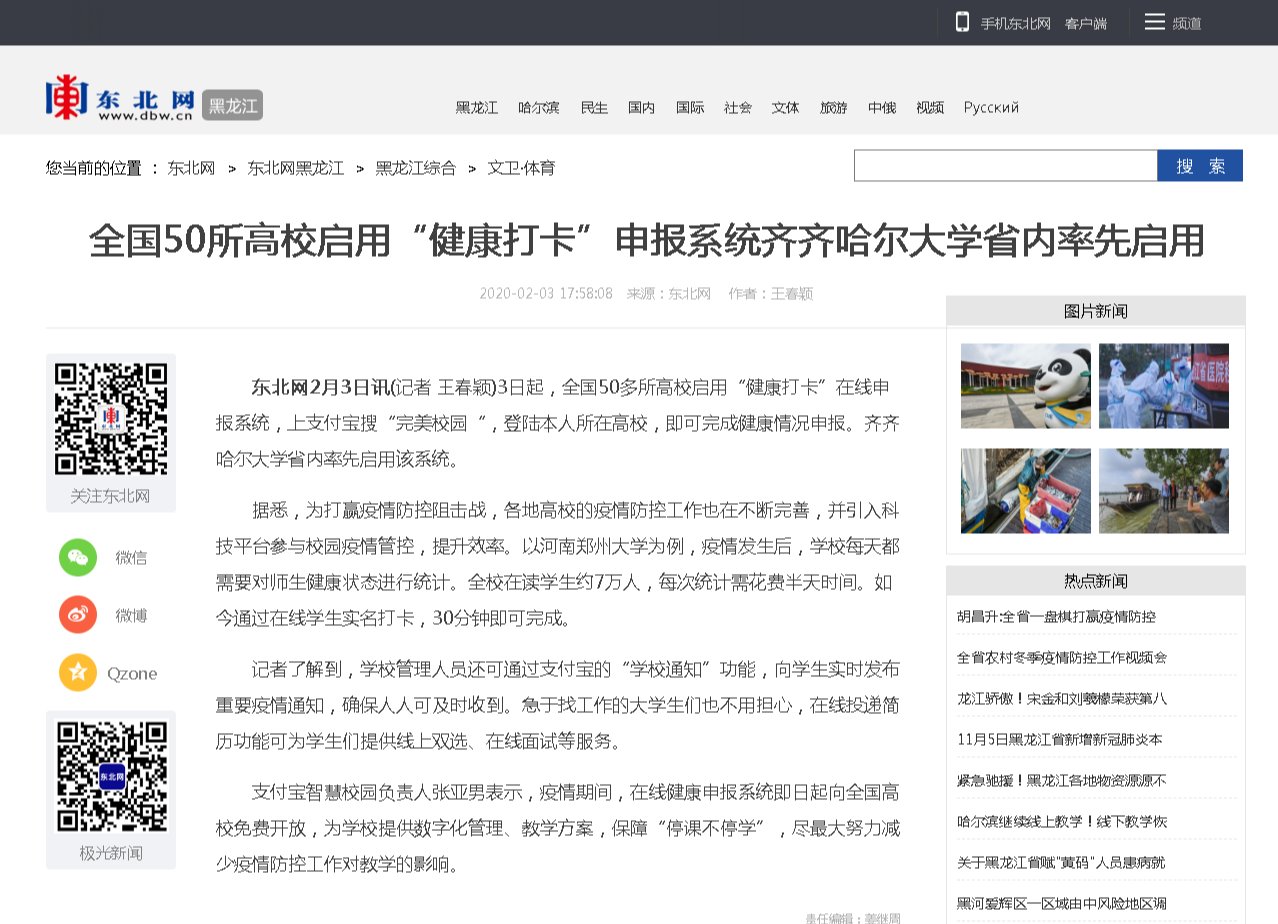Go to 黑龙江综合 in the breadcrumb

tap(415, 168)
